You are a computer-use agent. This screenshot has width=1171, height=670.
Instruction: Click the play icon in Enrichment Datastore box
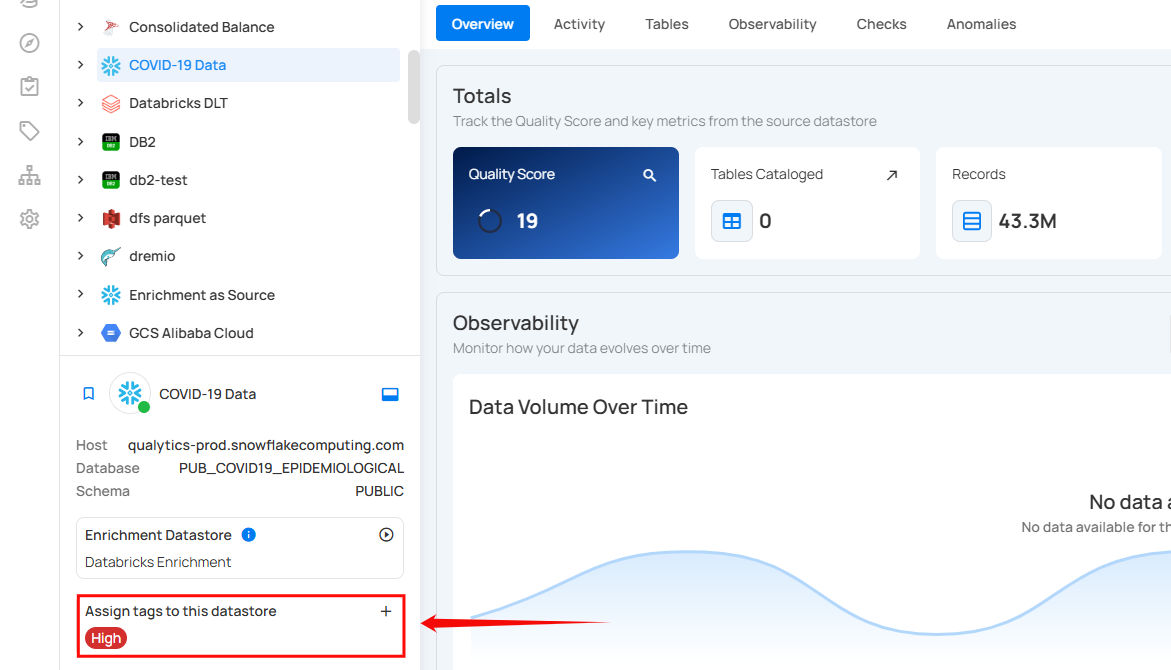(x=386, y=535)
